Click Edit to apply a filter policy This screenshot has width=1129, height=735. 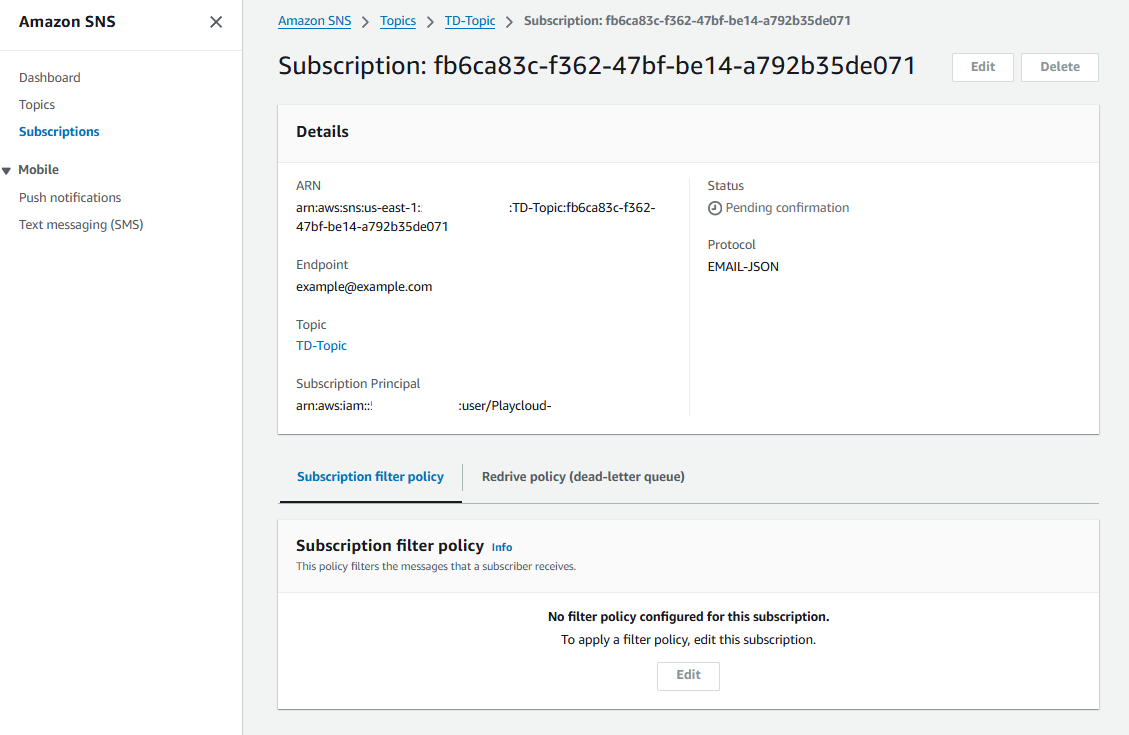(688, 676)
